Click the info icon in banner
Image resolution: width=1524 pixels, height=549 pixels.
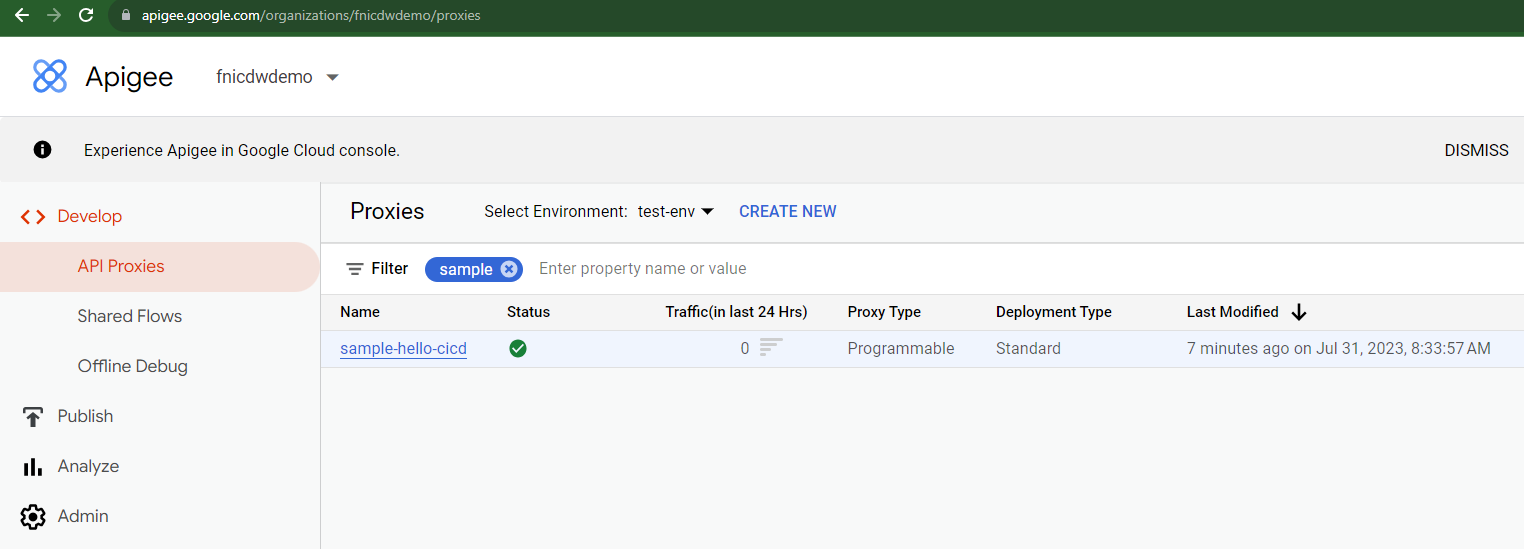pyautogui.click(x=42, y=150)
